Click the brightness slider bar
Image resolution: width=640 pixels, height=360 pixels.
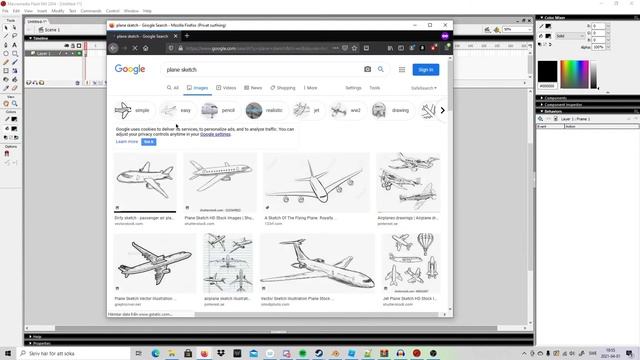pyautogui.click(x=593, y=74)
